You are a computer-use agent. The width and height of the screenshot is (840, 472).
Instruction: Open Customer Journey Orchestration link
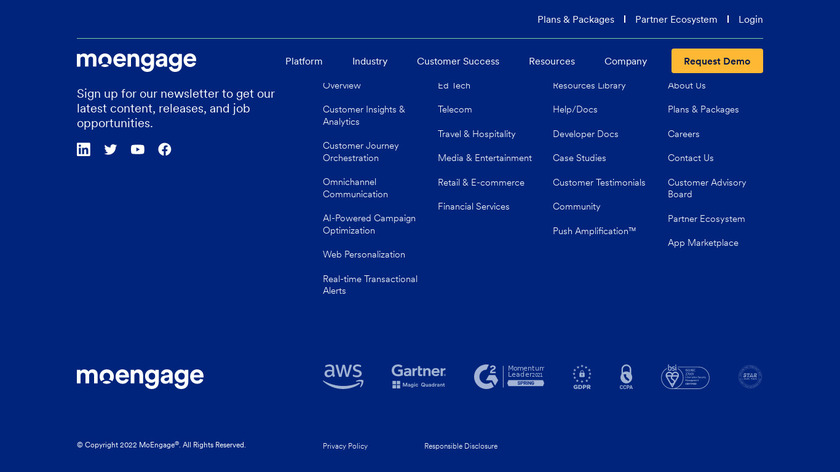[x=361, y=152]
